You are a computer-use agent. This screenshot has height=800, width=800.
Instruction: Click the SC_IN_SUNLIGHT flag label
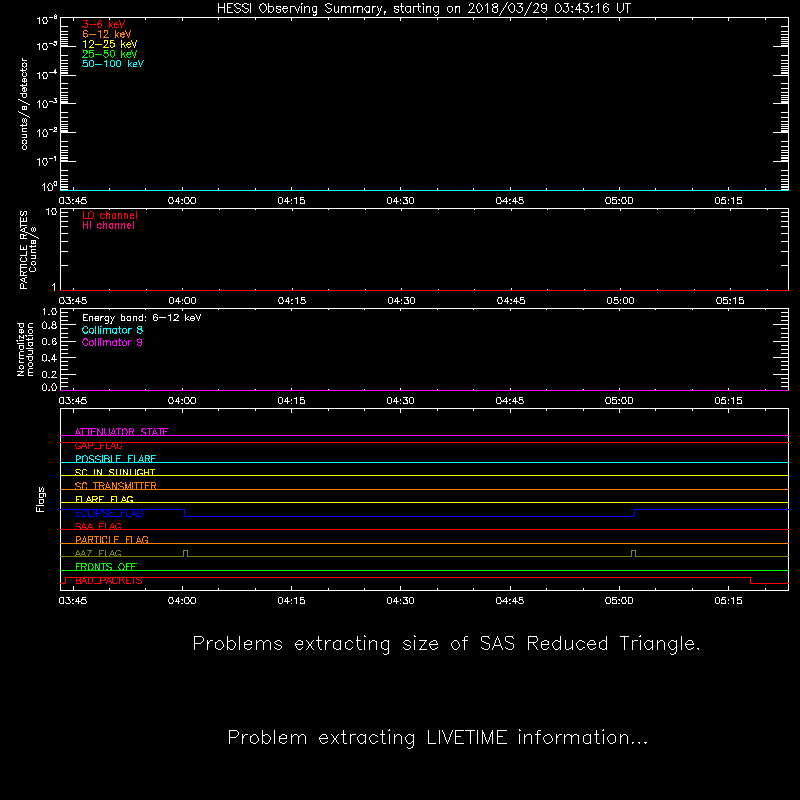tap(115, 472)
